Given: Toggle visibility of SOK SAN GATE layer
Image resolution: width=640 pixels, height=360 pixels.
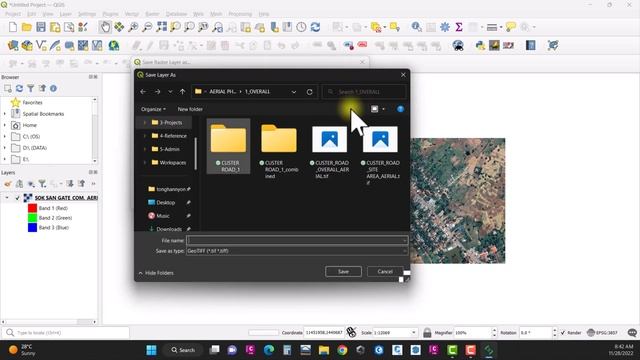Looking at the screenshot, I should click(x=18, y=198).
